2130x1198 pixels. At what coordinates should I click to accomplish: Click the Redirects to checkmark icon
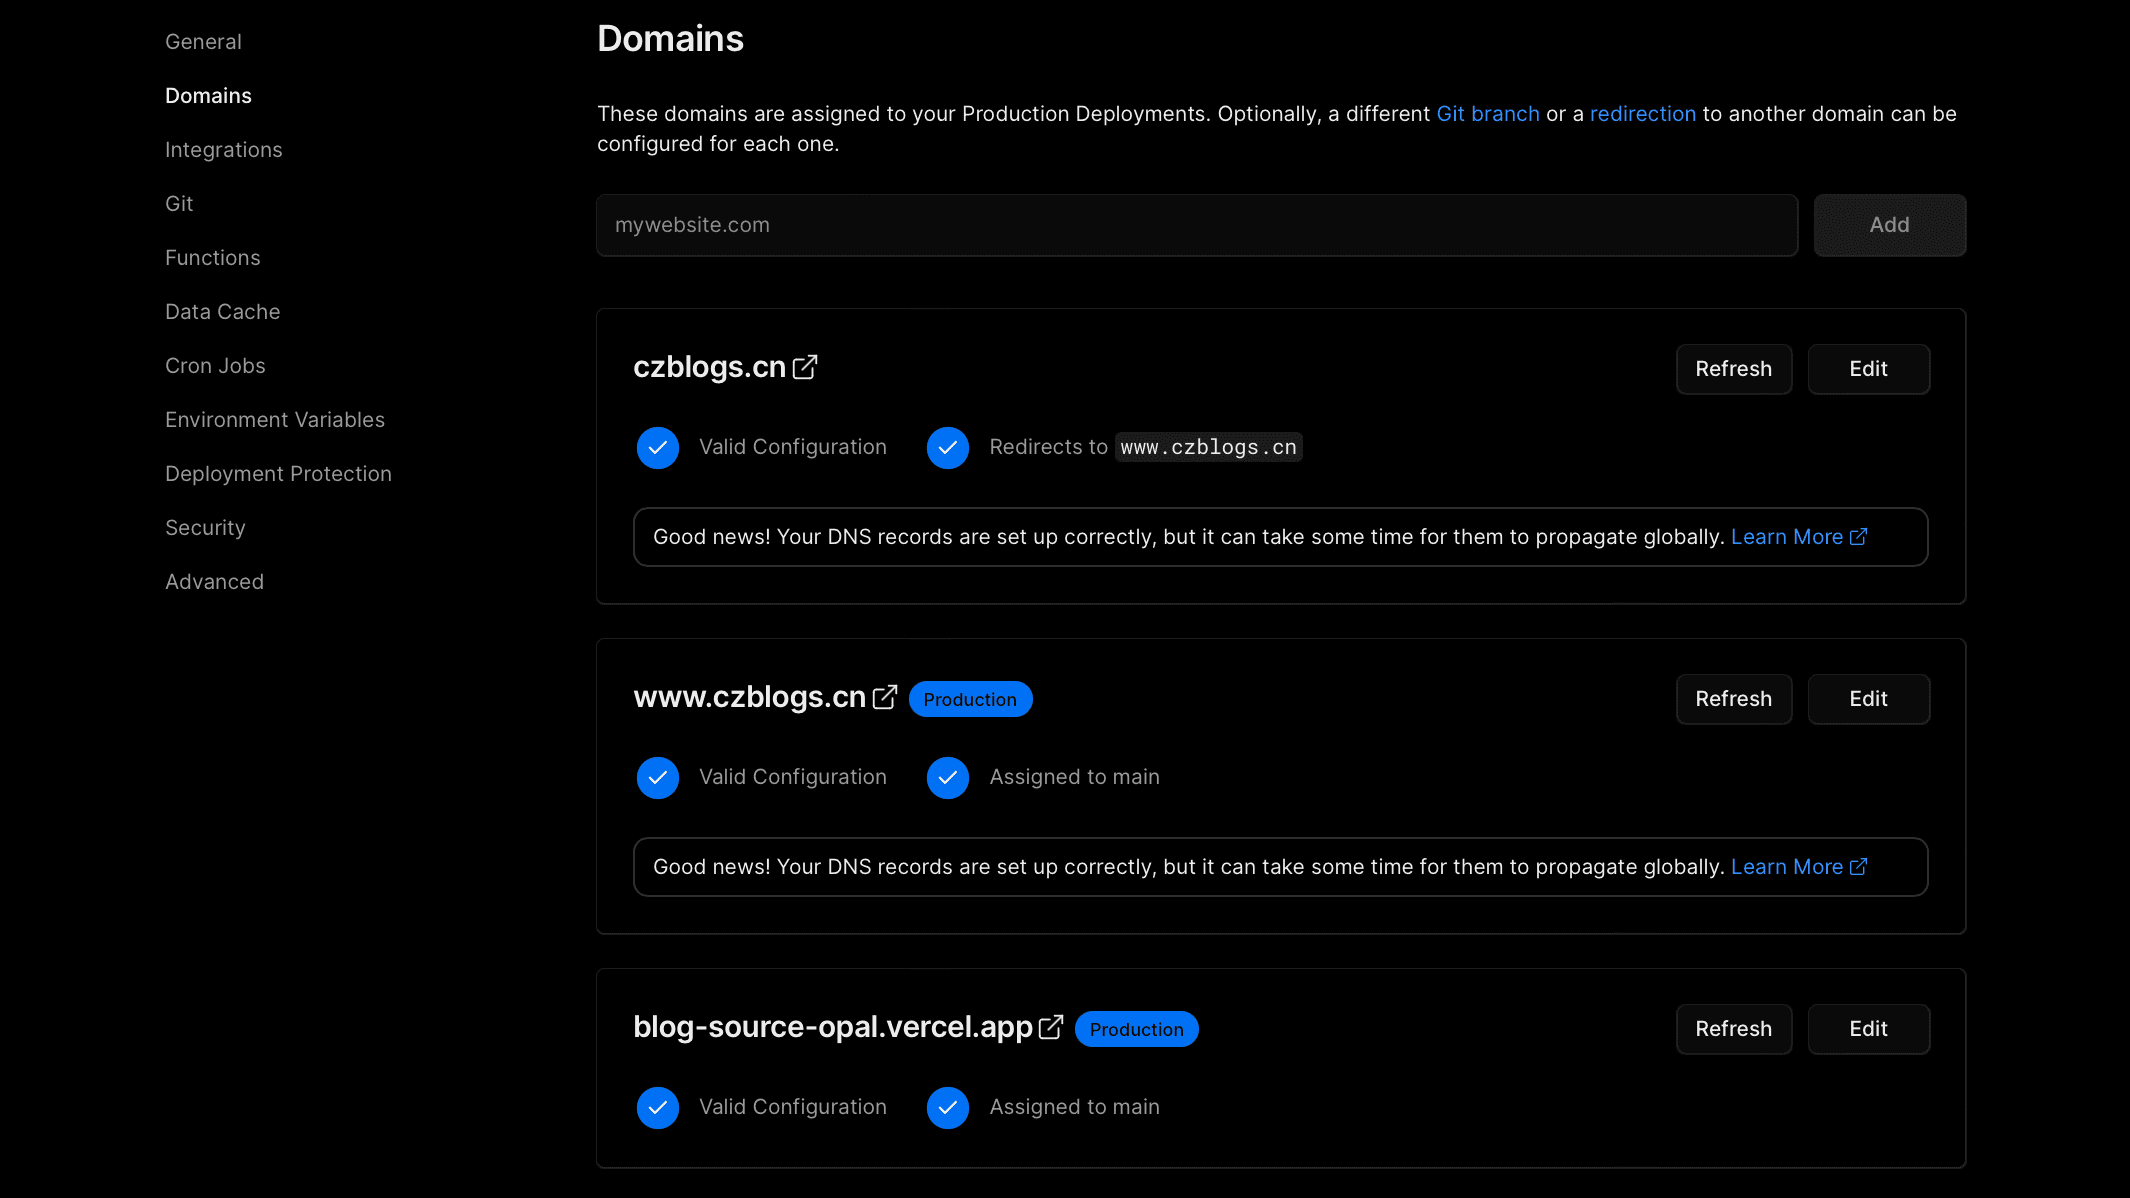tap(947, 447)
